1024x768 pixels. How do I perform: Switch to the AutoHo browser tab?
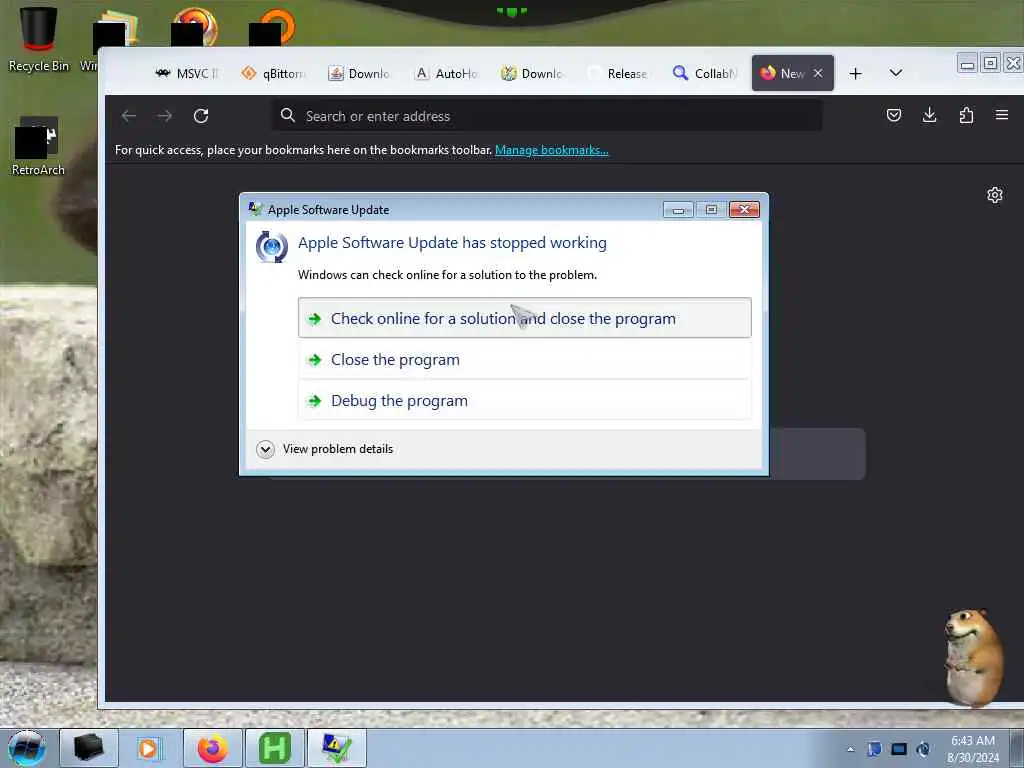point(446,74)
